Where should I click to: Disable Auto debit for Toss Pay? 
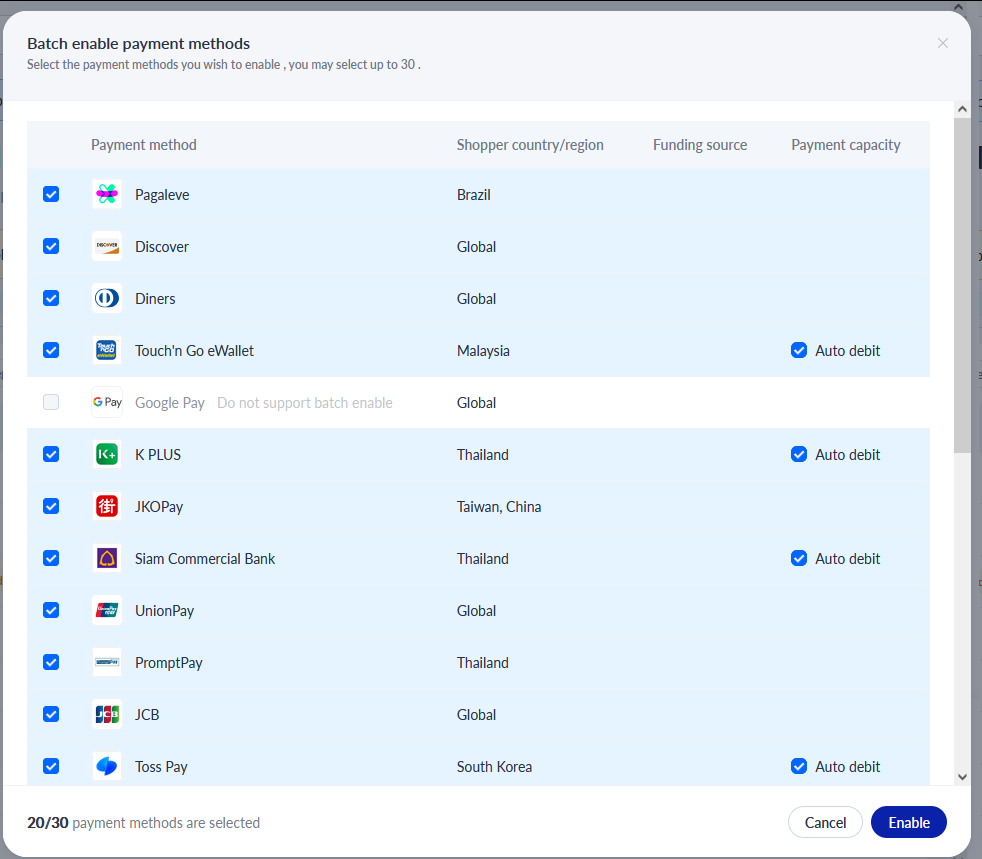click(799, 766)
